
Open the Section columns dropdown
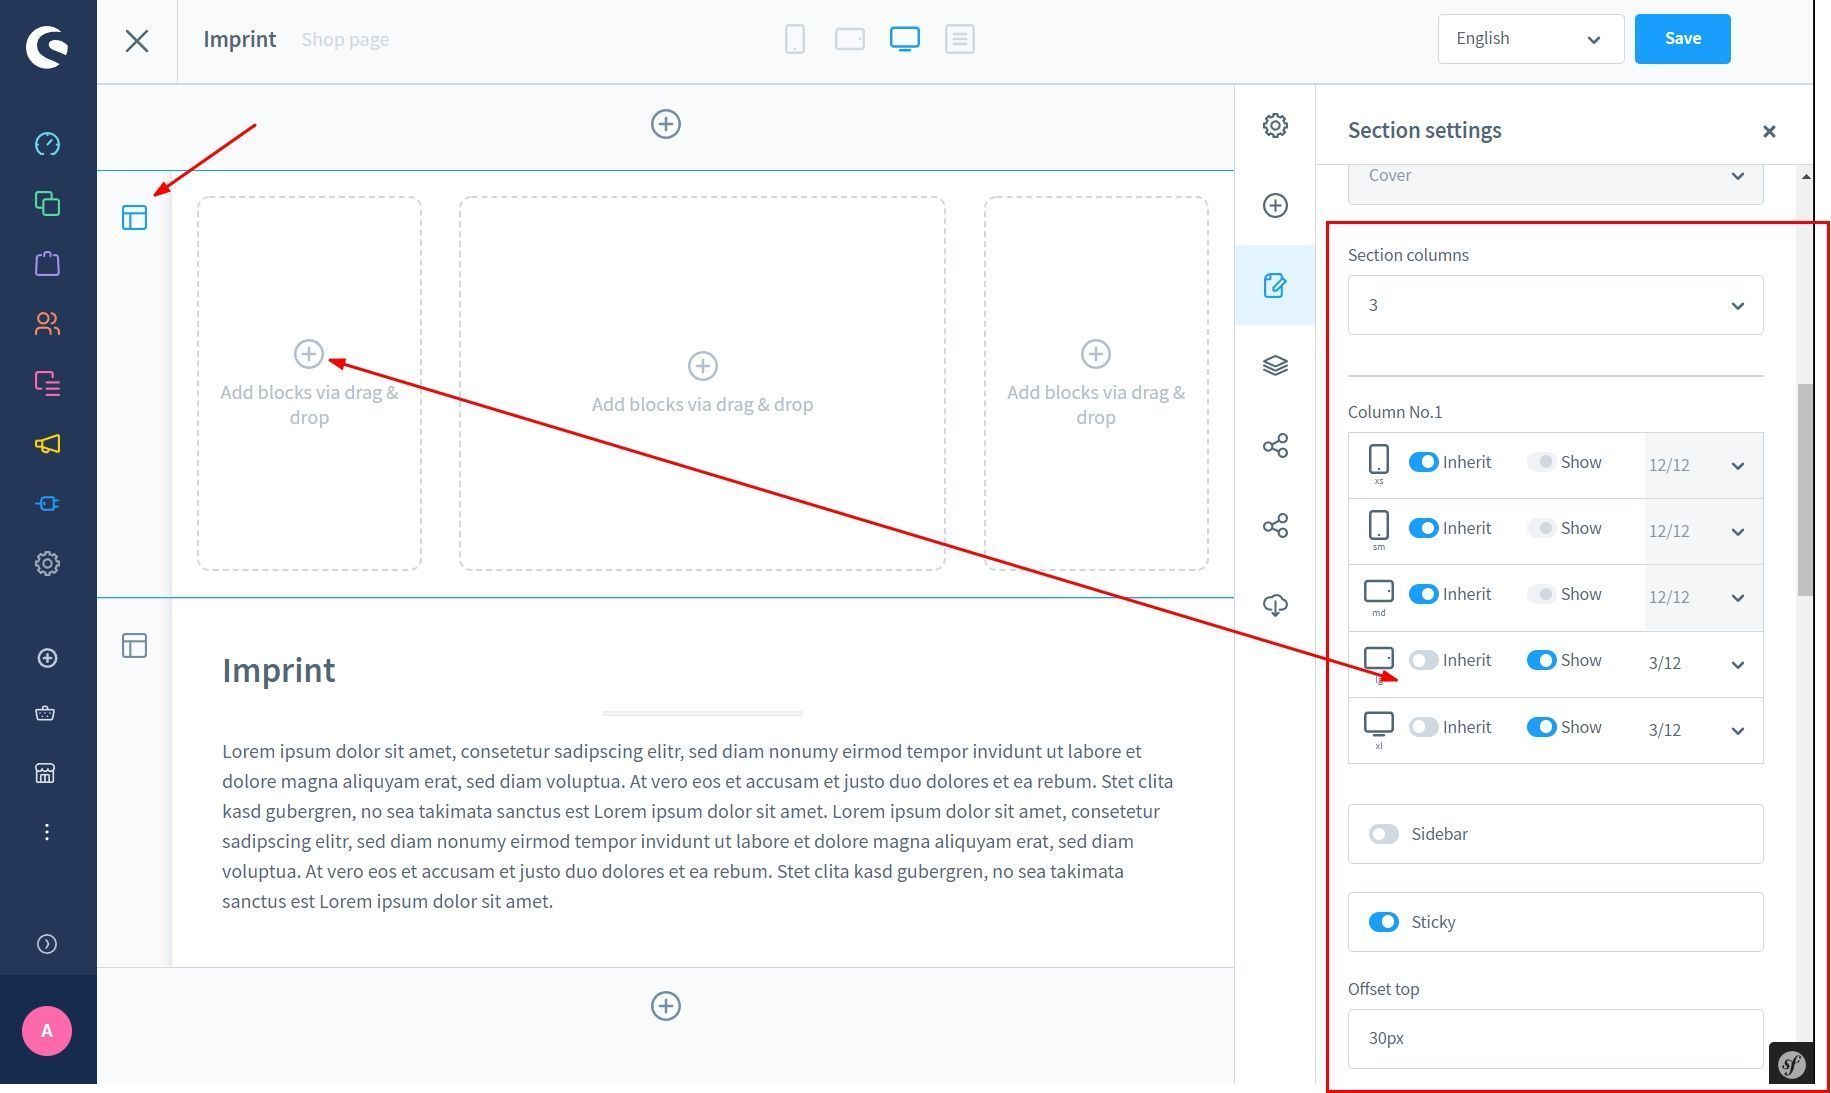[x=1555, y=305]
